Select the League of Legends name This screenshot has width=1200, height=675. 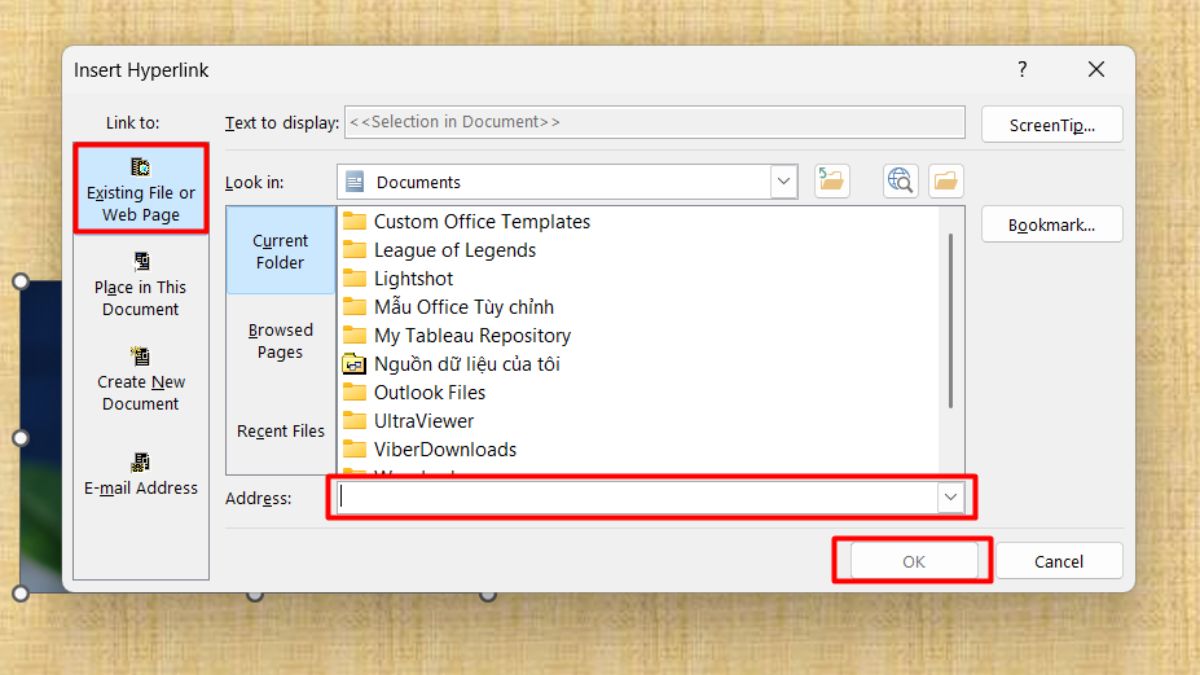(x=455, y=250)
